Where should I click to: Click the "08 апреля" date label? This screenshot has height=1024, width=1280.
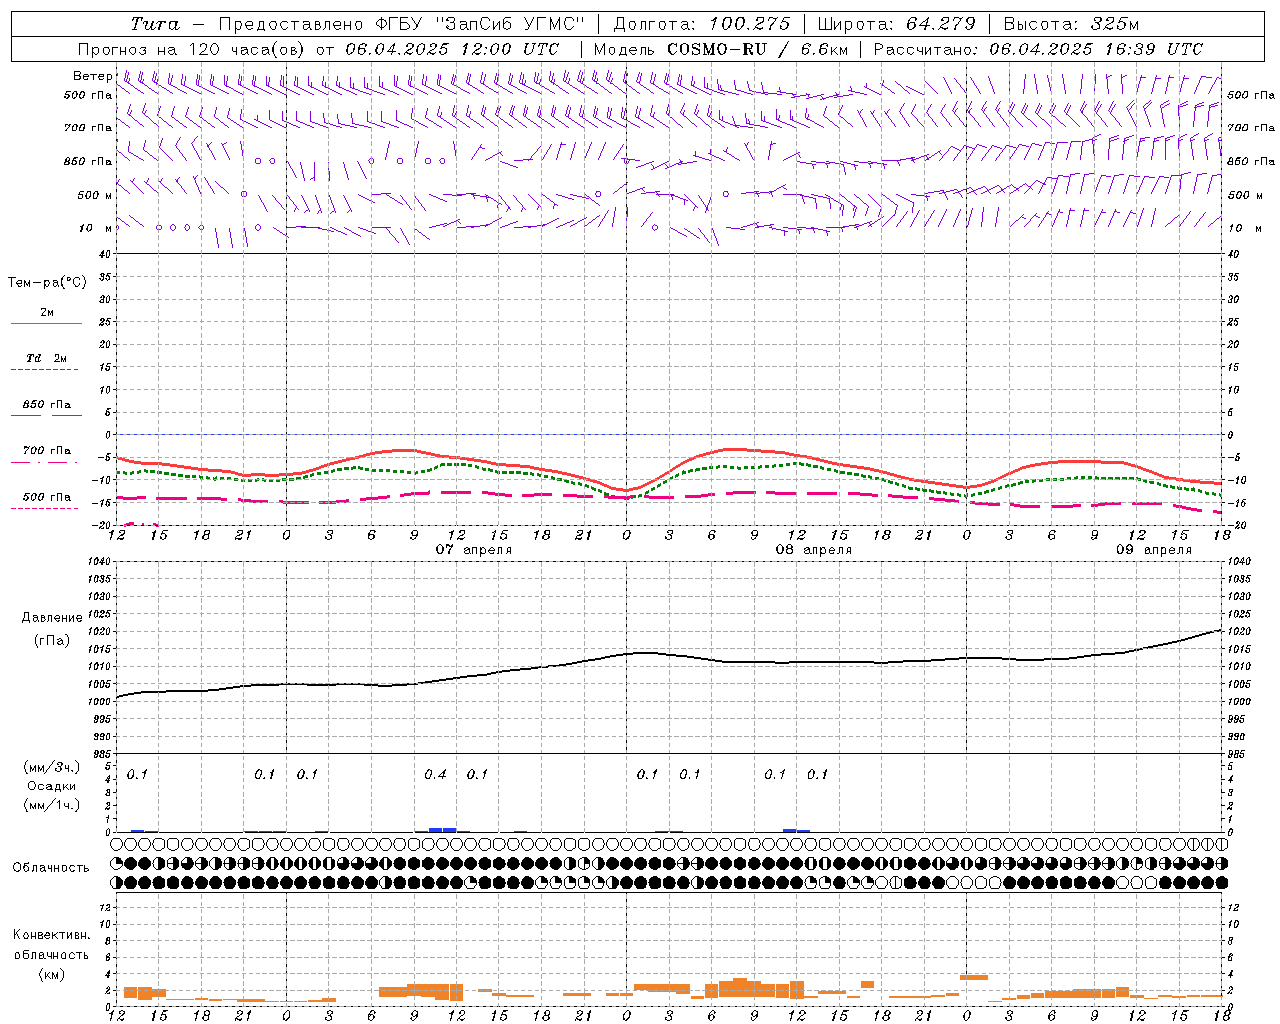814,550
